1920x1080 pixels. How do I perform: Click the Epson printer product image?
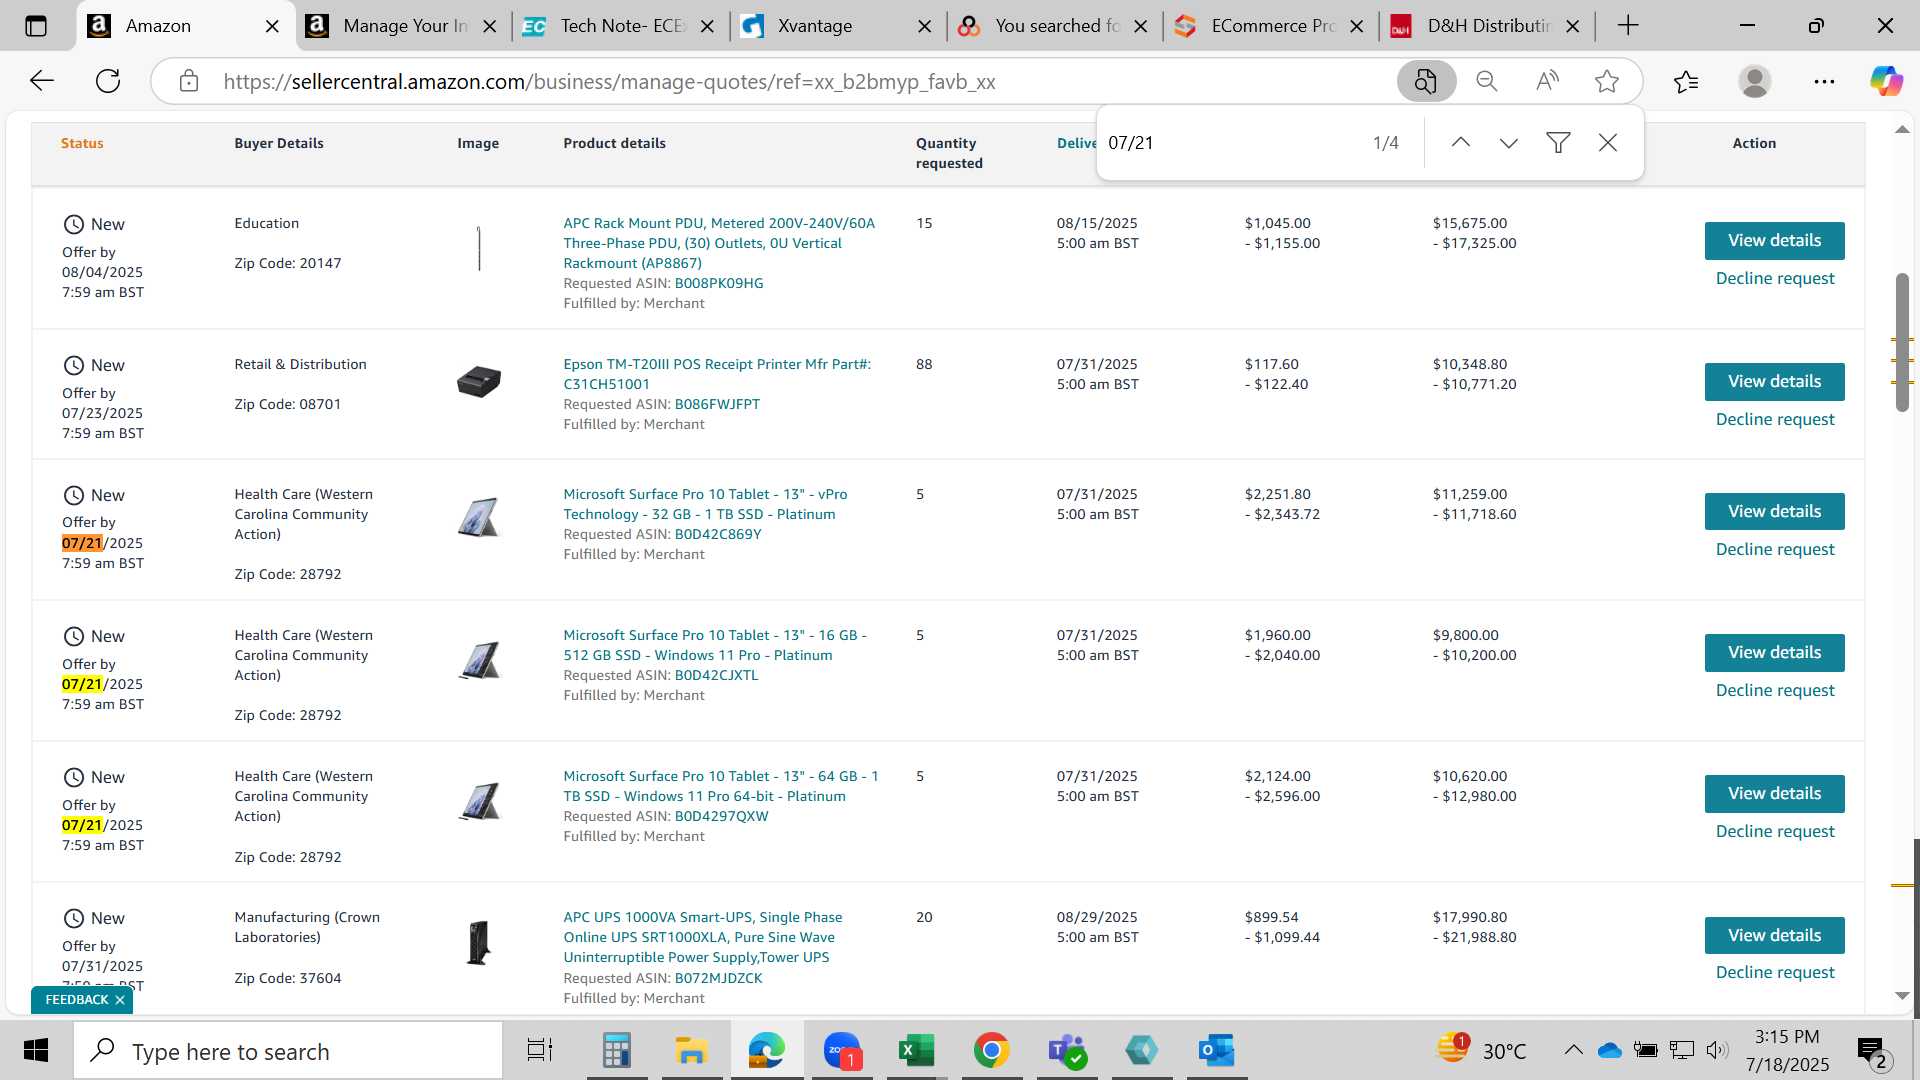click(479, 381)
